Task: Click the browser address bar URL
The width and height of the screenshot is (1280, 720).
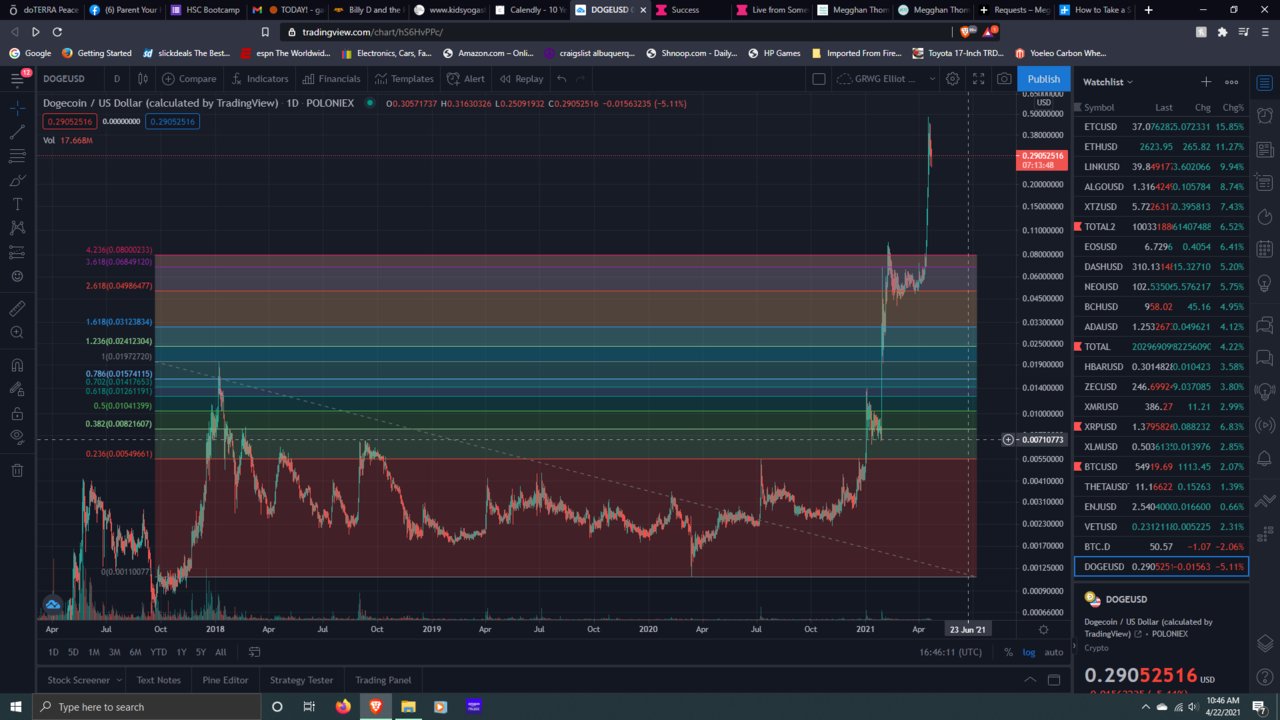Action: [x=373, y=32]
